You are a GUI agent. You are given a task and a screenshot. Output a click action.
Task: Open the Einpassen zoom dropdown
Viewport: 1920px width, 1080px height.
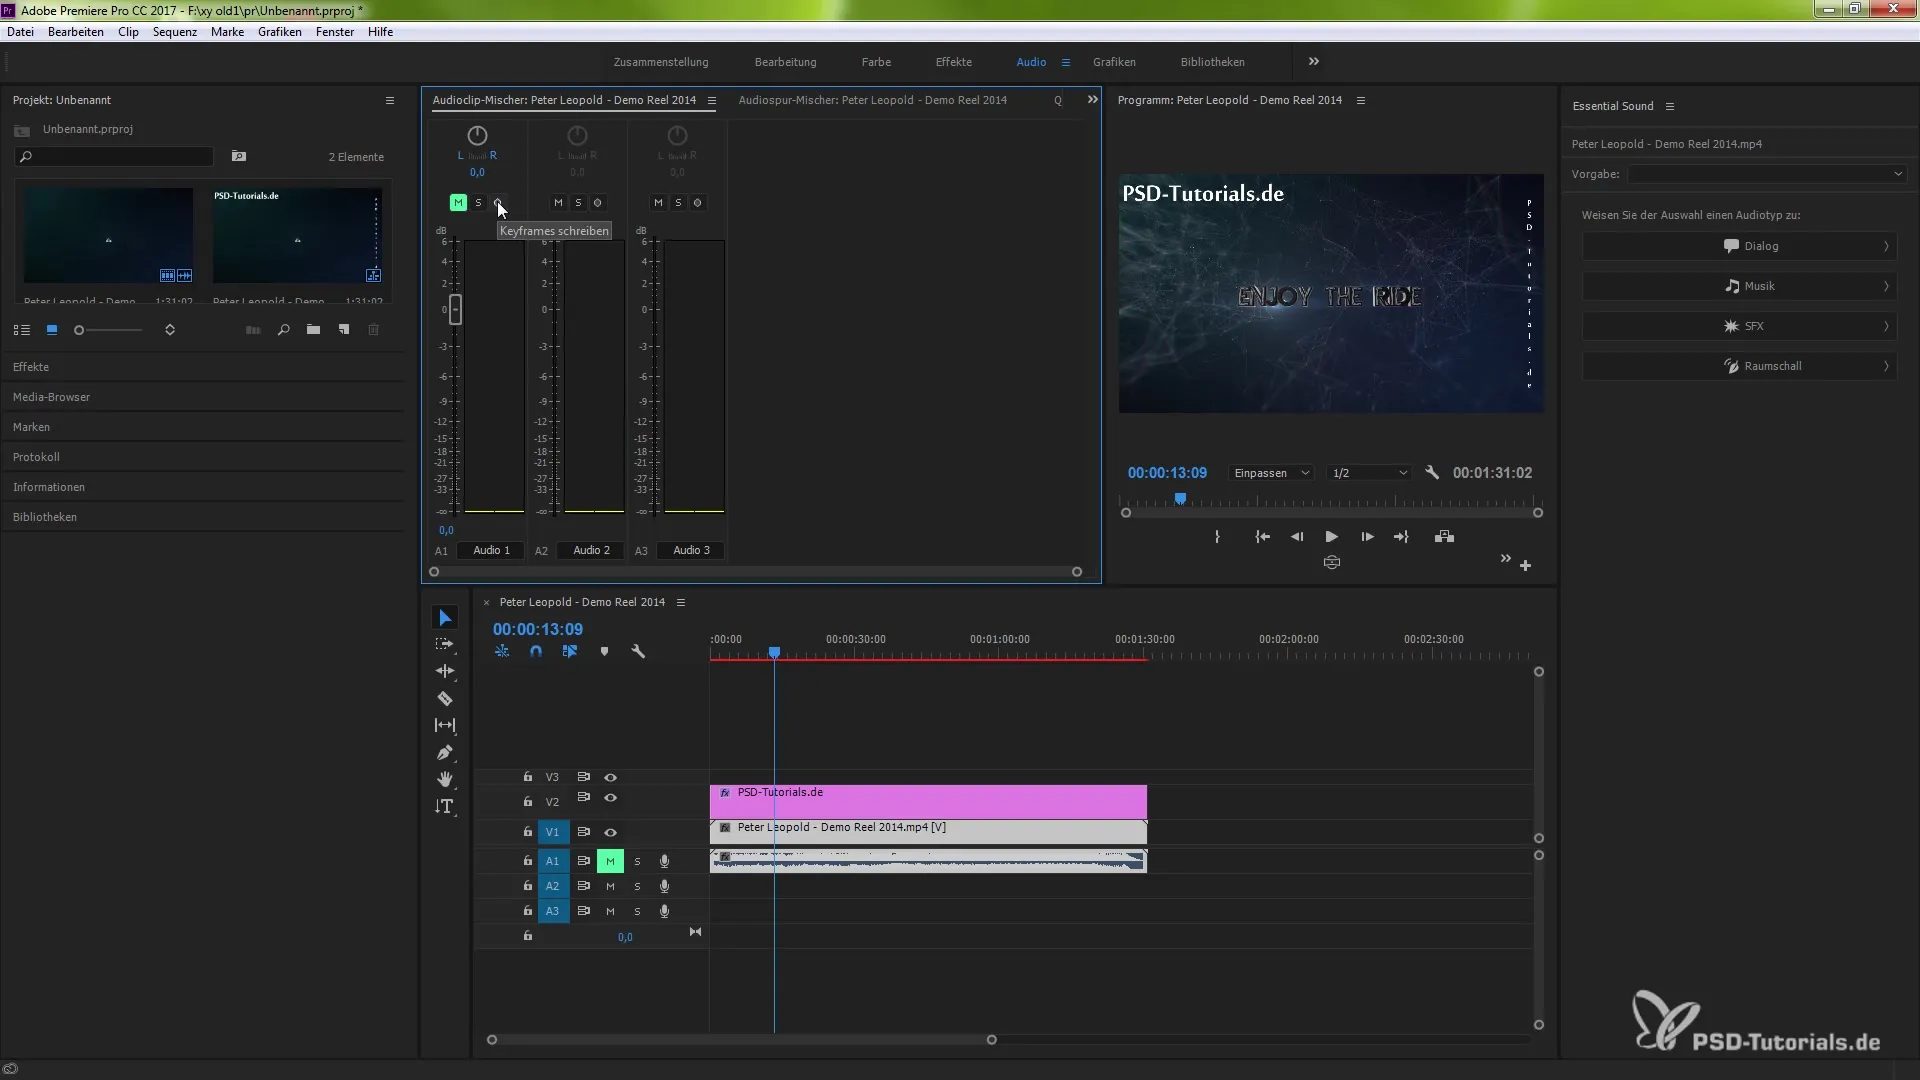tap(1271, 473)
